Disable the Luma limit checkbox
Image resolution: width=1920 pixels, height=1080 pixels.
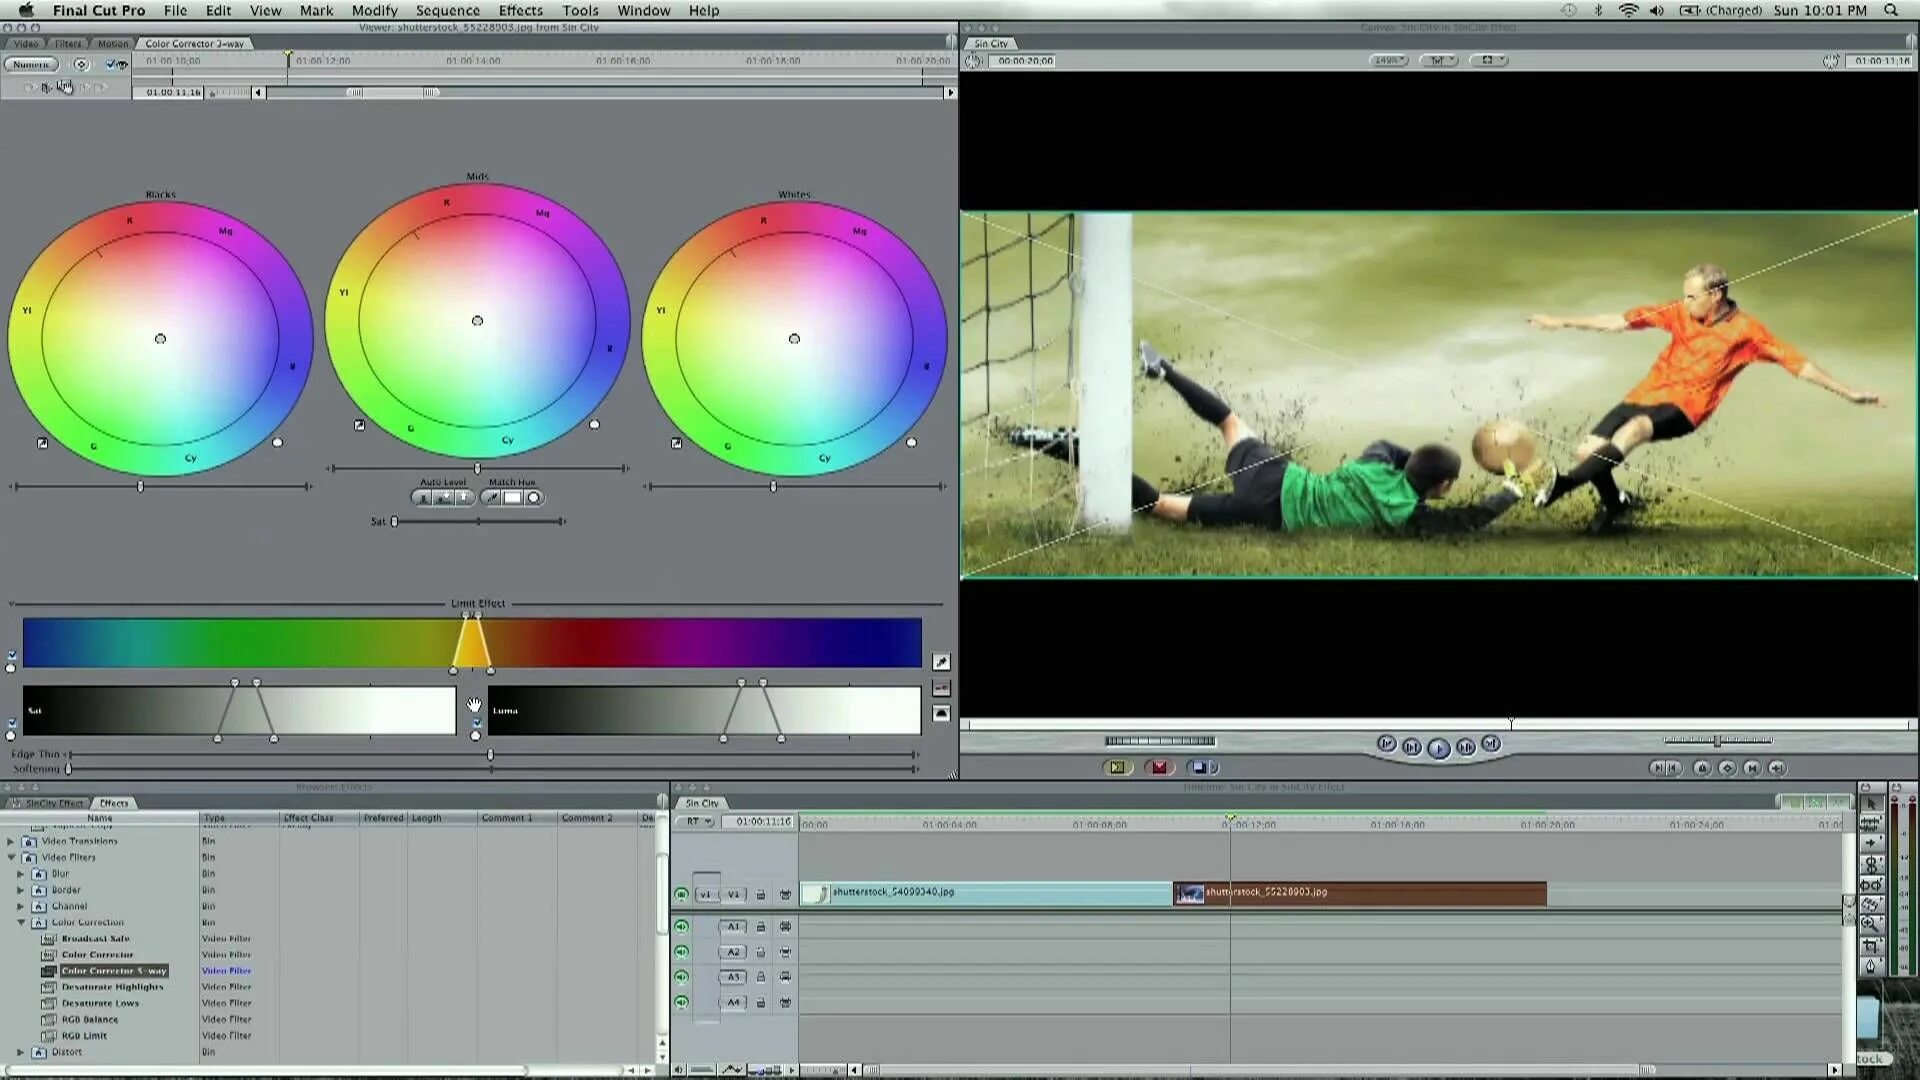(477, 723)
